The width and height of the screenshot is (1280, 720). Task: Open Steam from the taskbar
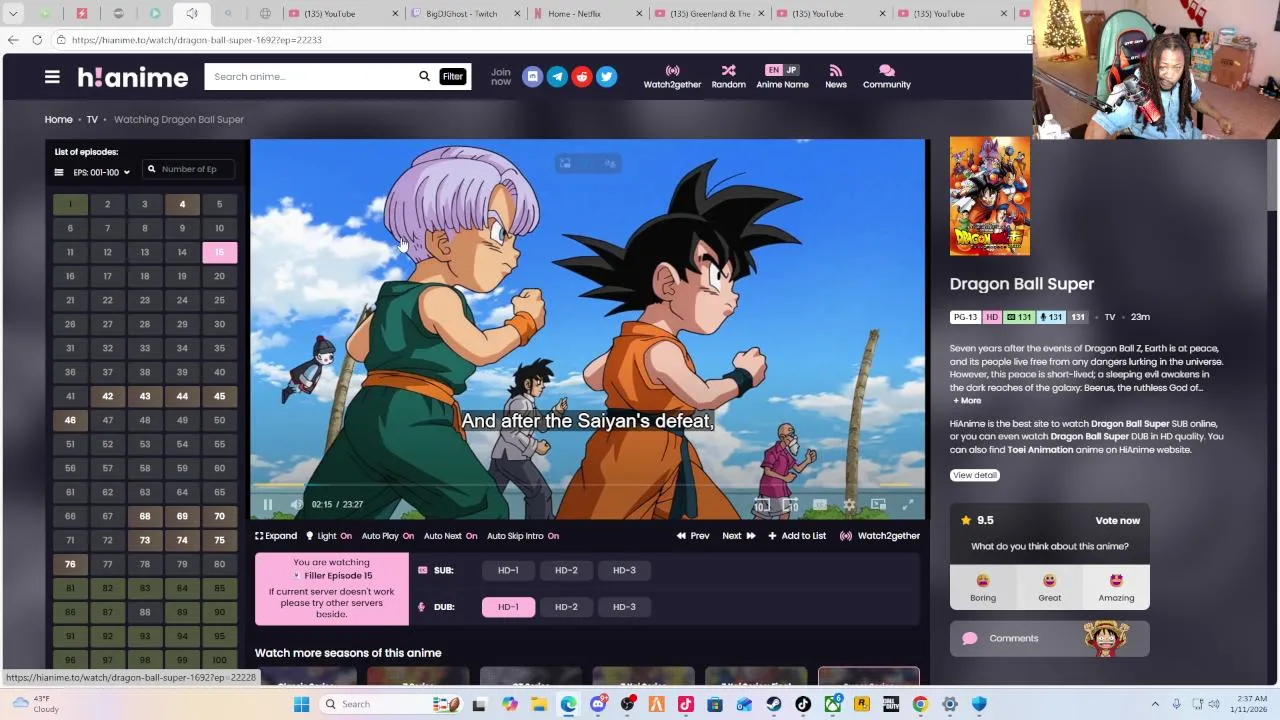click(x=774, y=704)
